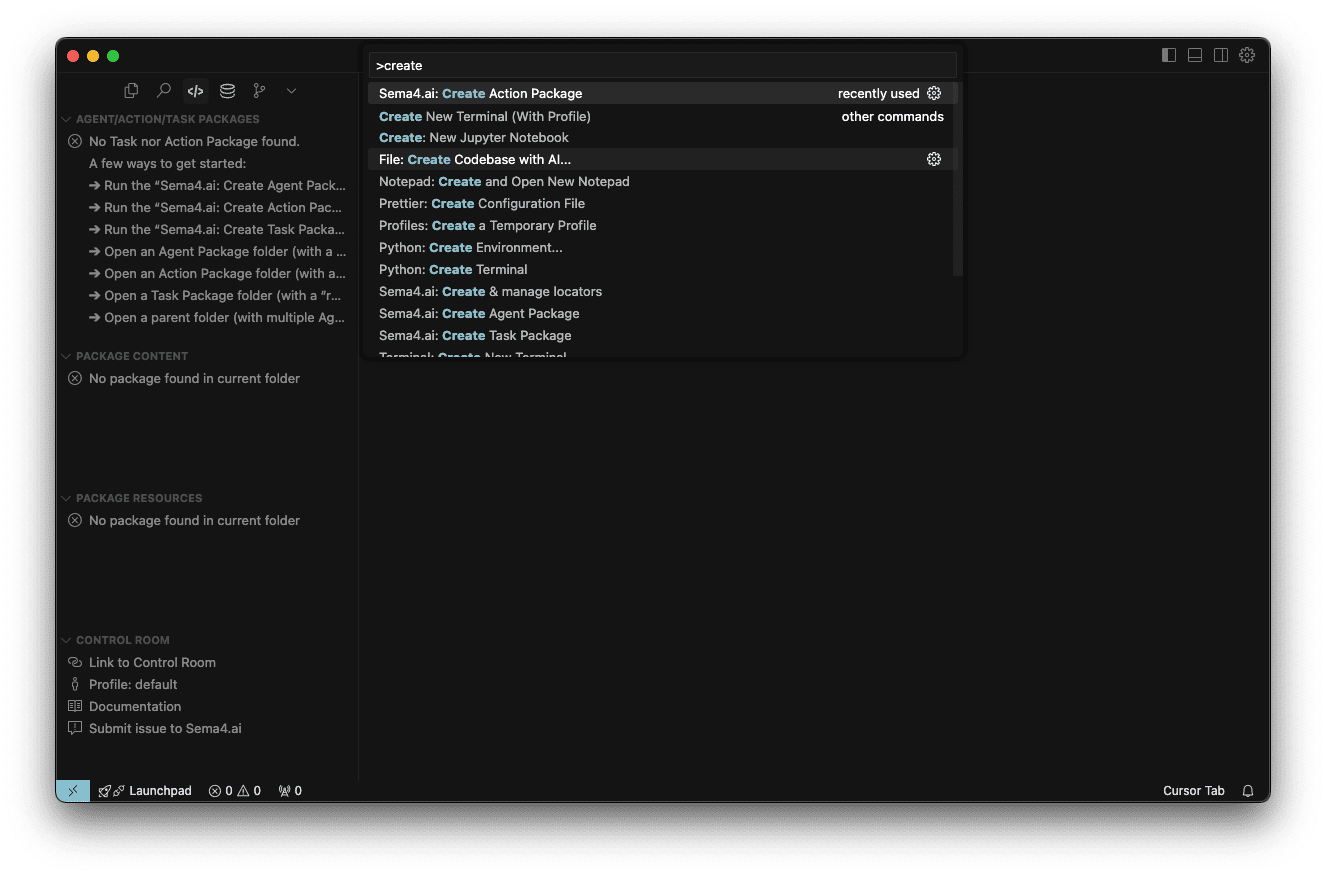1326x876 pixels.
Task: Click the ports broadcast icon showing 0
Action: (290, 790)
